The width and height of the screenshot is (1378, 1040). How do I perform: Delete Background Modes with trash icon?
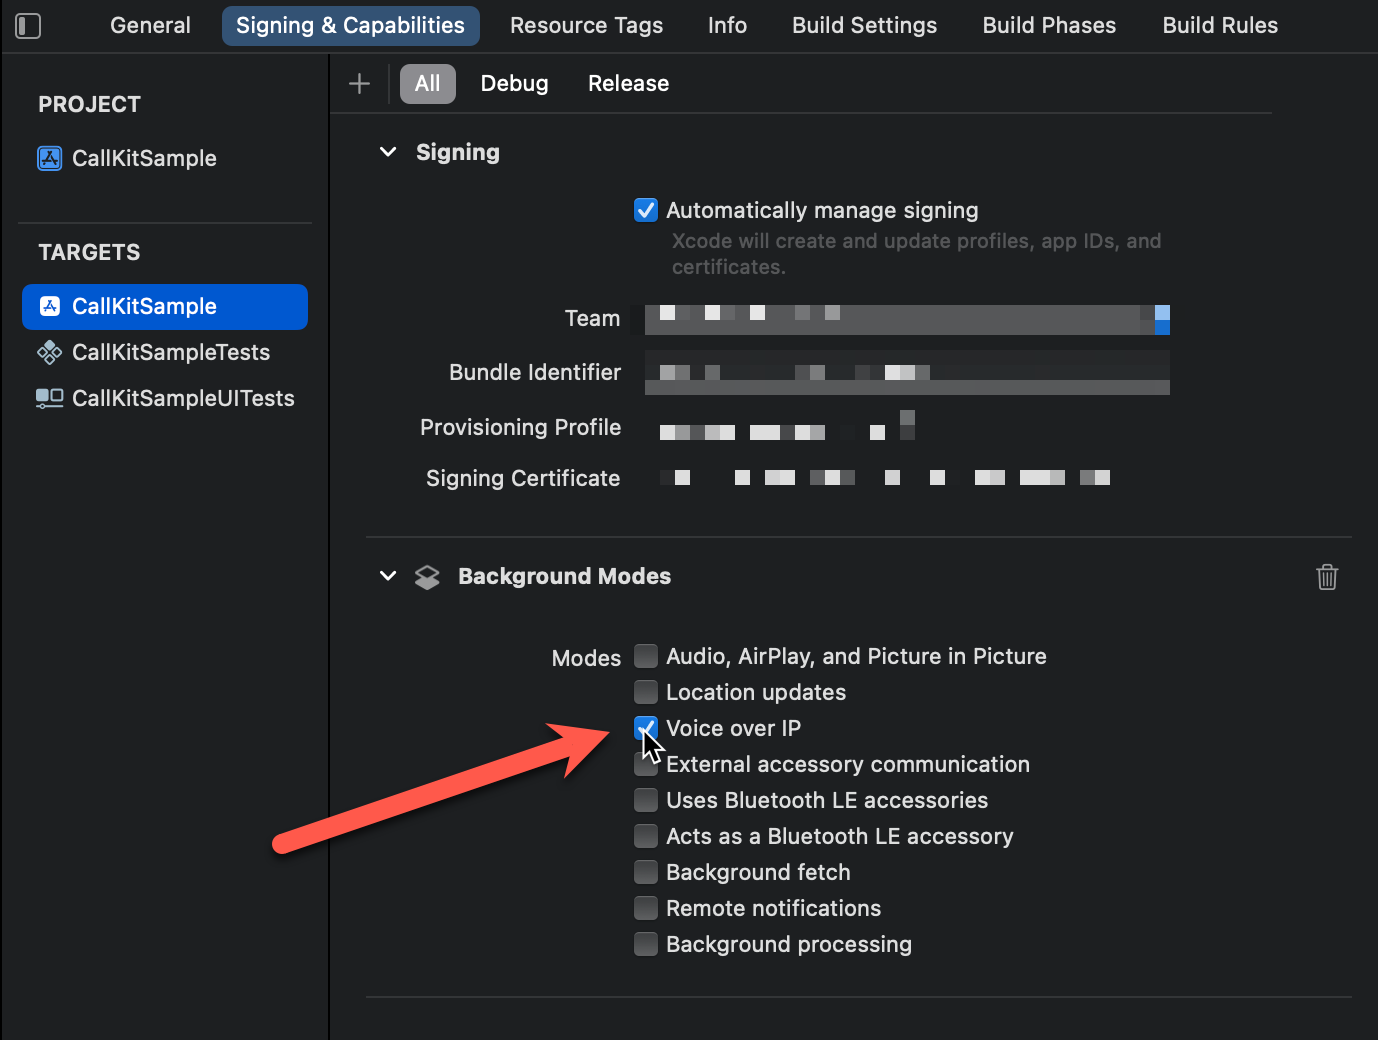(x=1327, y=577)
